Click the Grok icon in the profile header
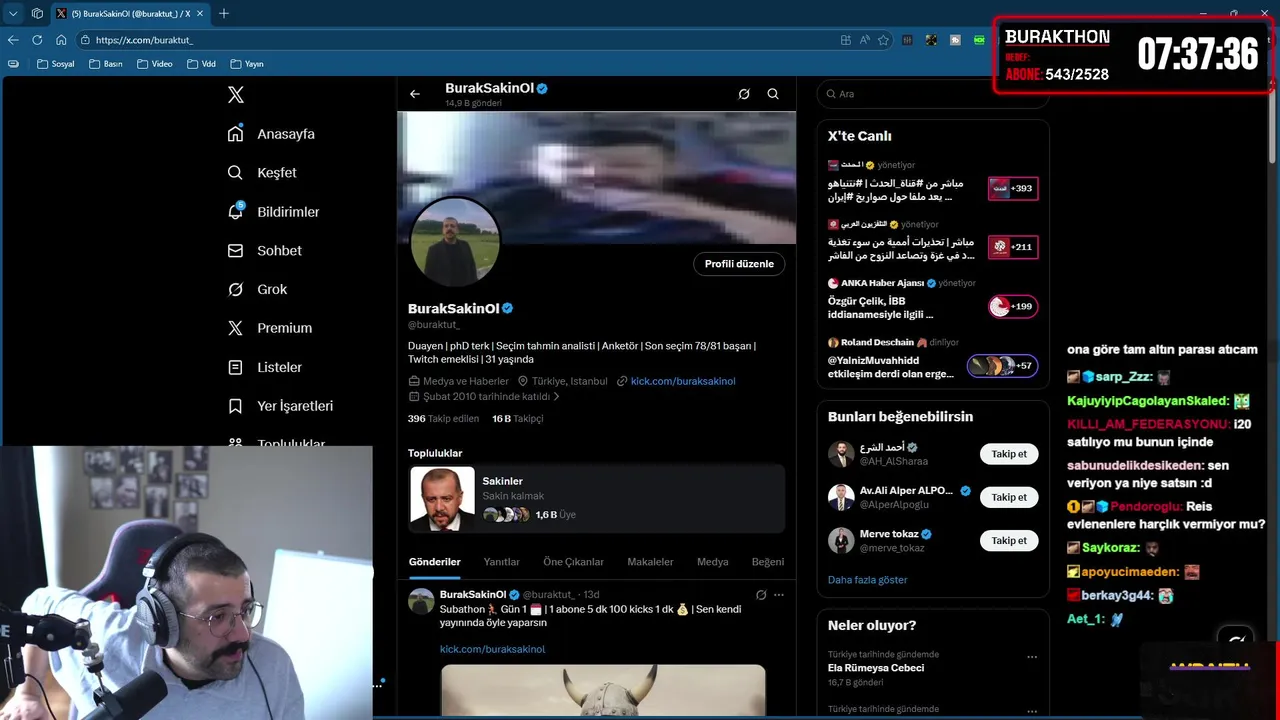 [744, 94]
